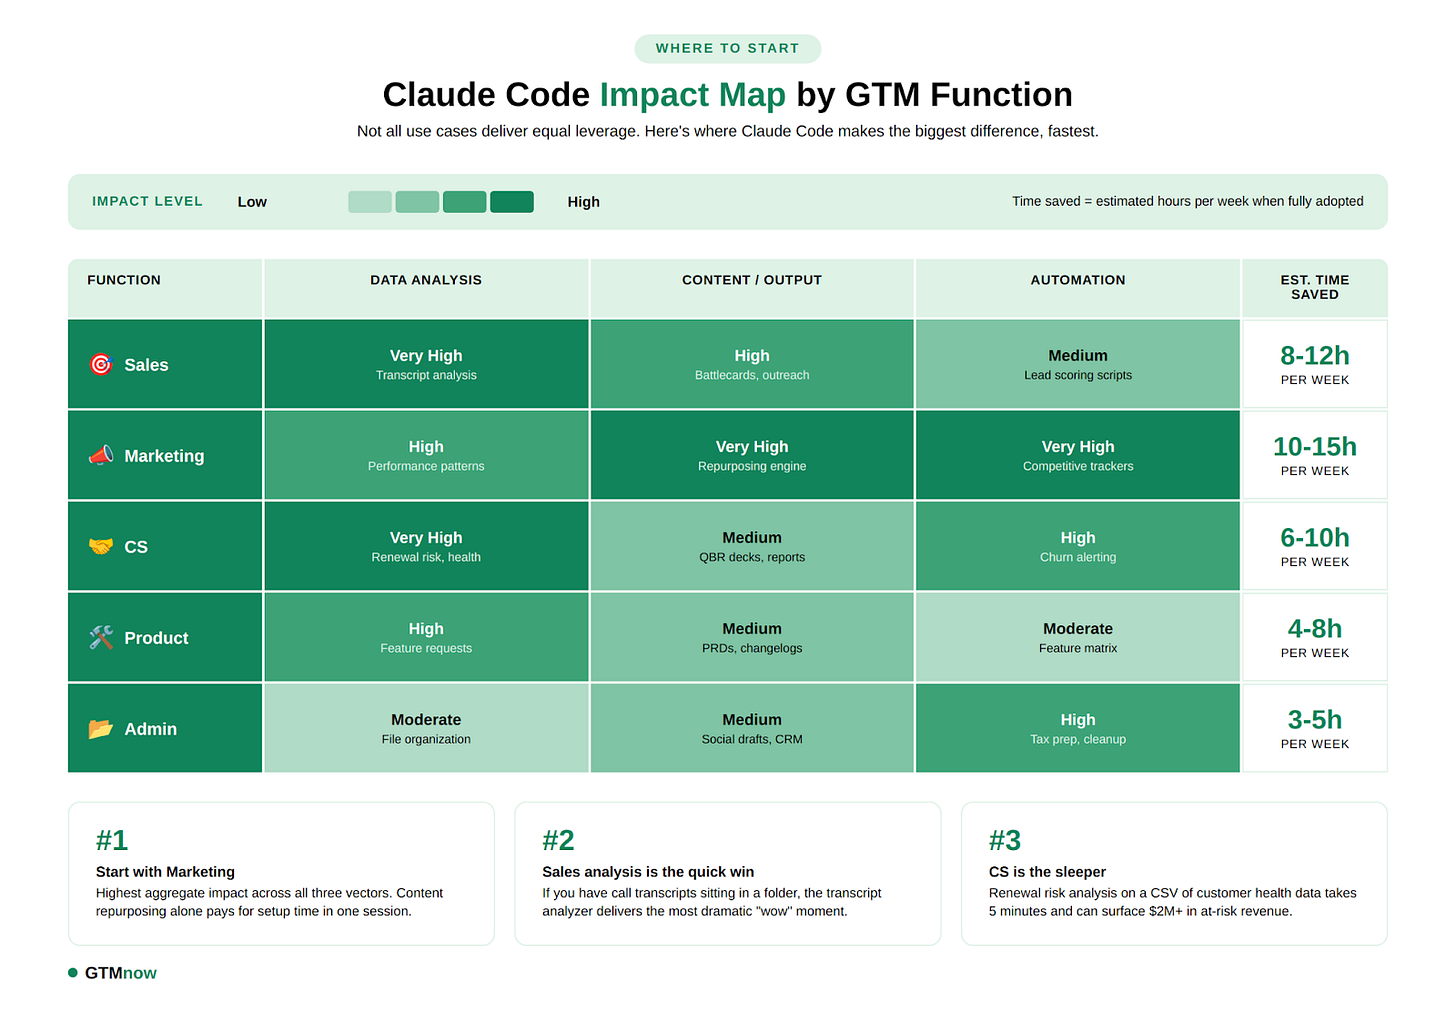1456x1013 pixels.
Task: Select the lightest green impact swatch
Action: [369, 202]
